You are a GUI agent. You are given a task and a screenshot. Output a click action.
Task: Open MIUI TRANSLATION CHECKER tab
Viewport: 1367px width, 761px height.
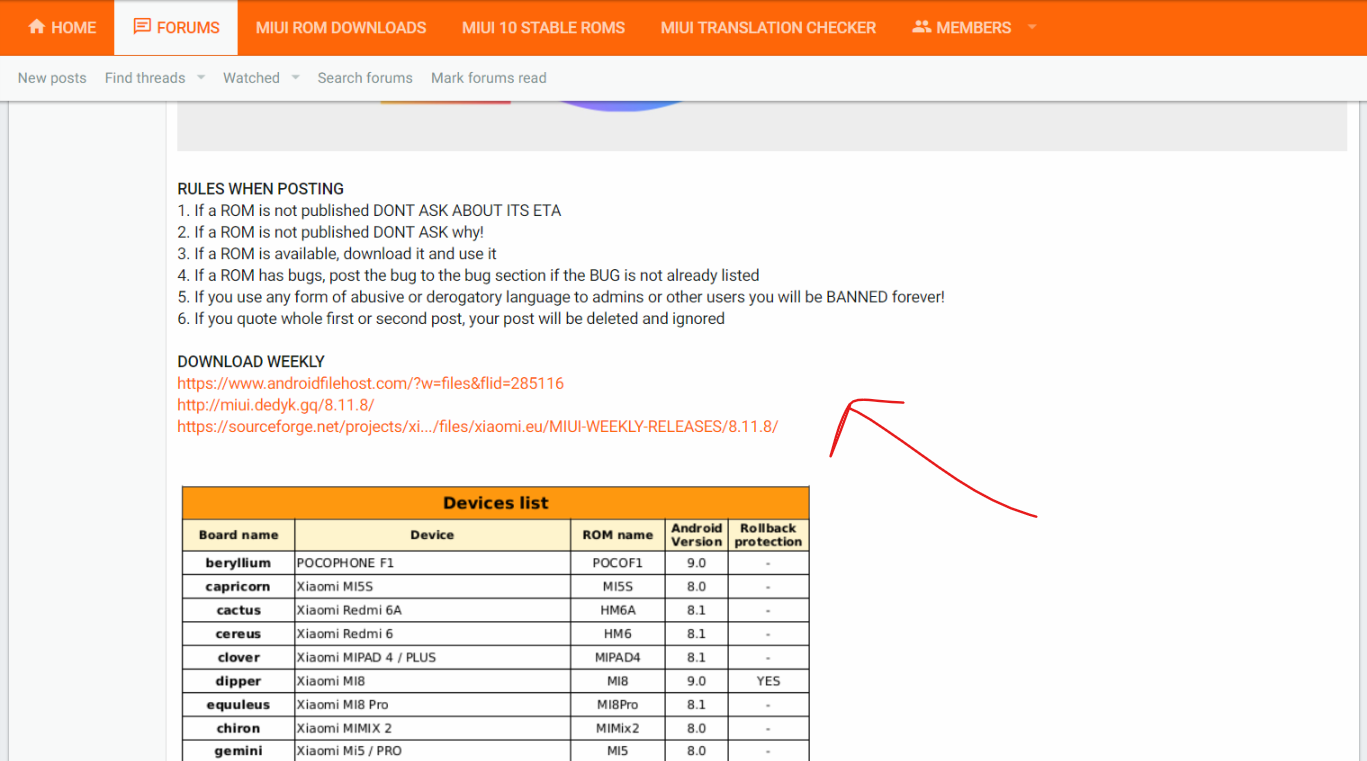(x=768, y=28)
